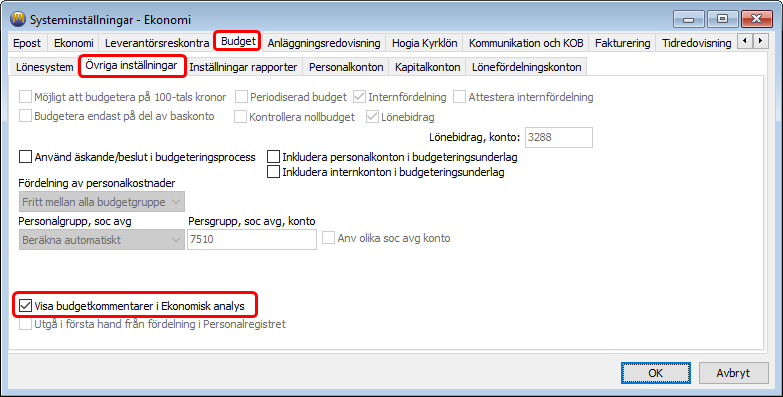The height and width of the screenshot is (397, 783).
Task: Open the Anläggningsredovisning tab
Action: 324,43
